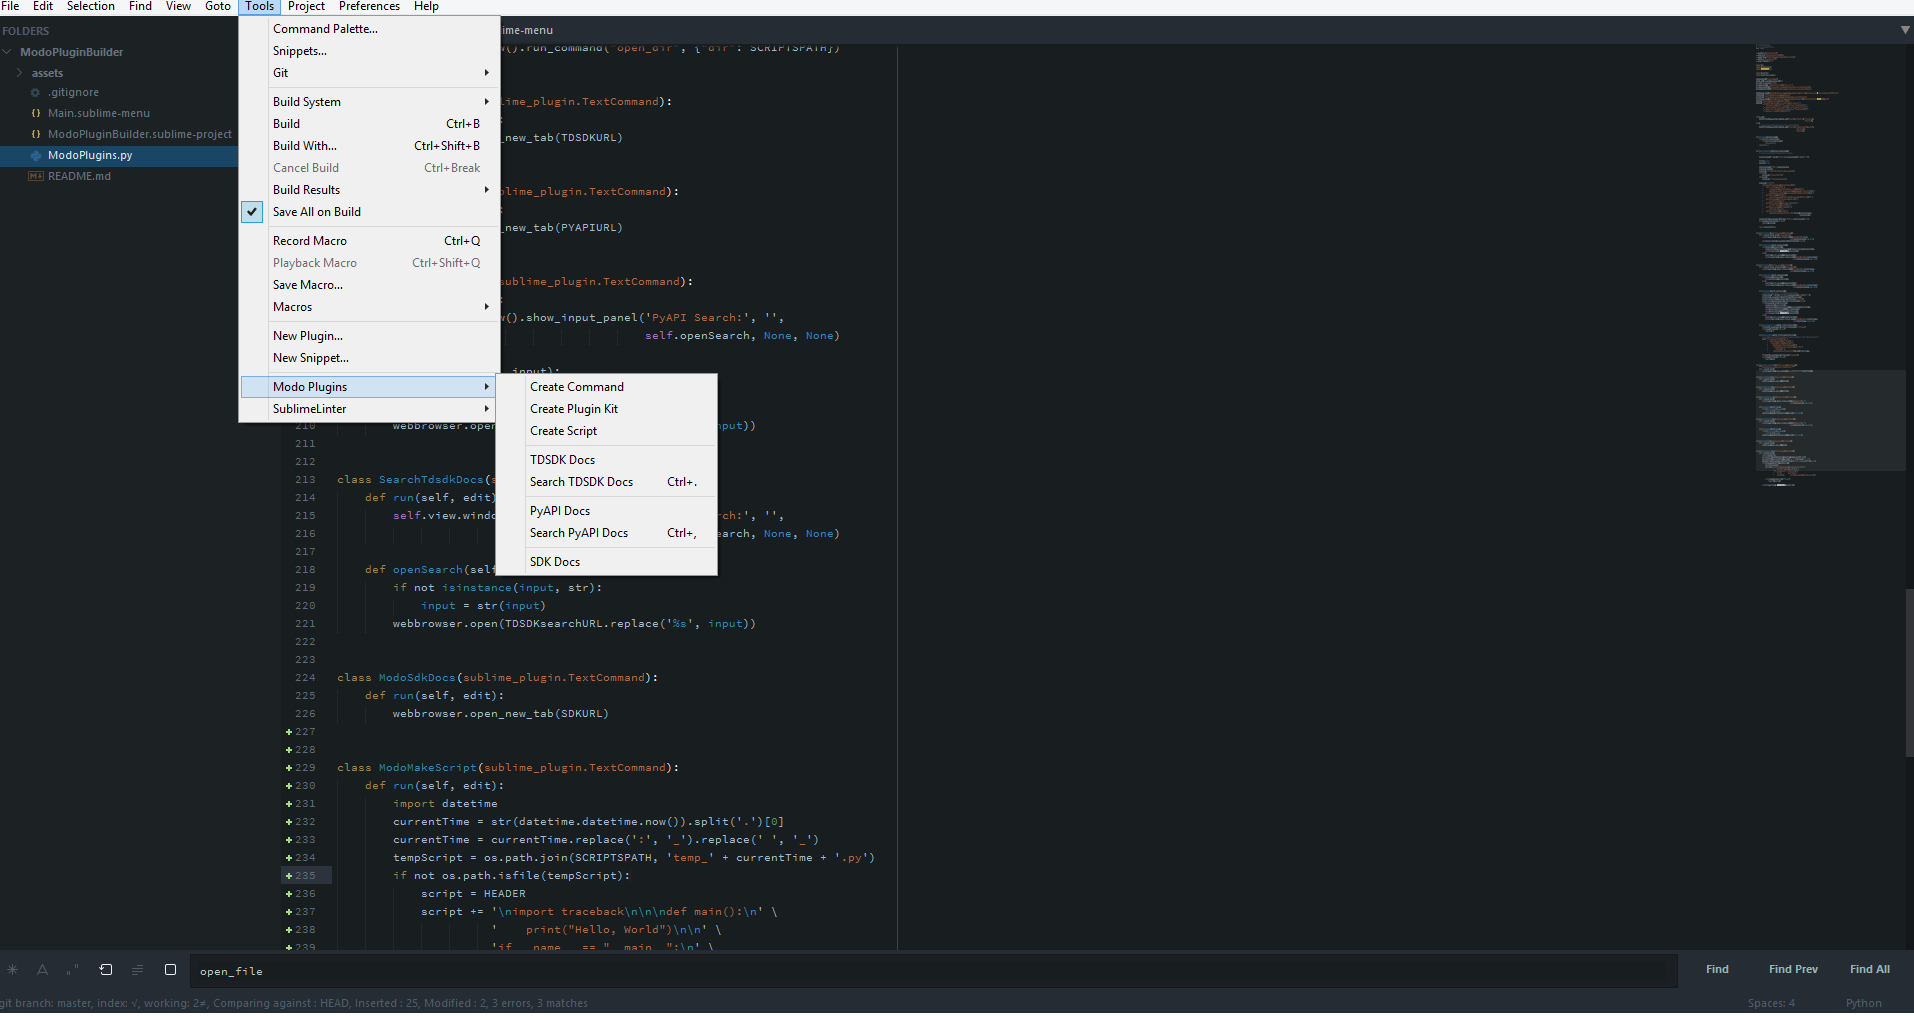Screen dimensions: 1914x1016
Task: Toggle regular expression mode in find panel
Action: coord(12,969)
